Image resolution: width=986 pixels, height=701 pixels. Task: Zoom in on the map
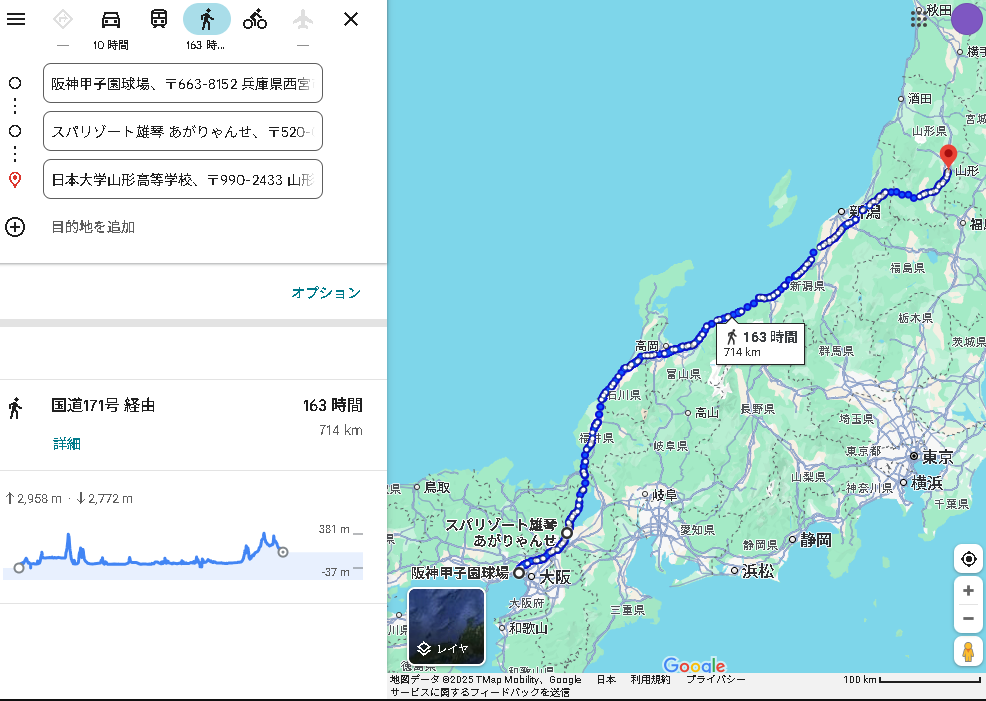coord(968,591)
